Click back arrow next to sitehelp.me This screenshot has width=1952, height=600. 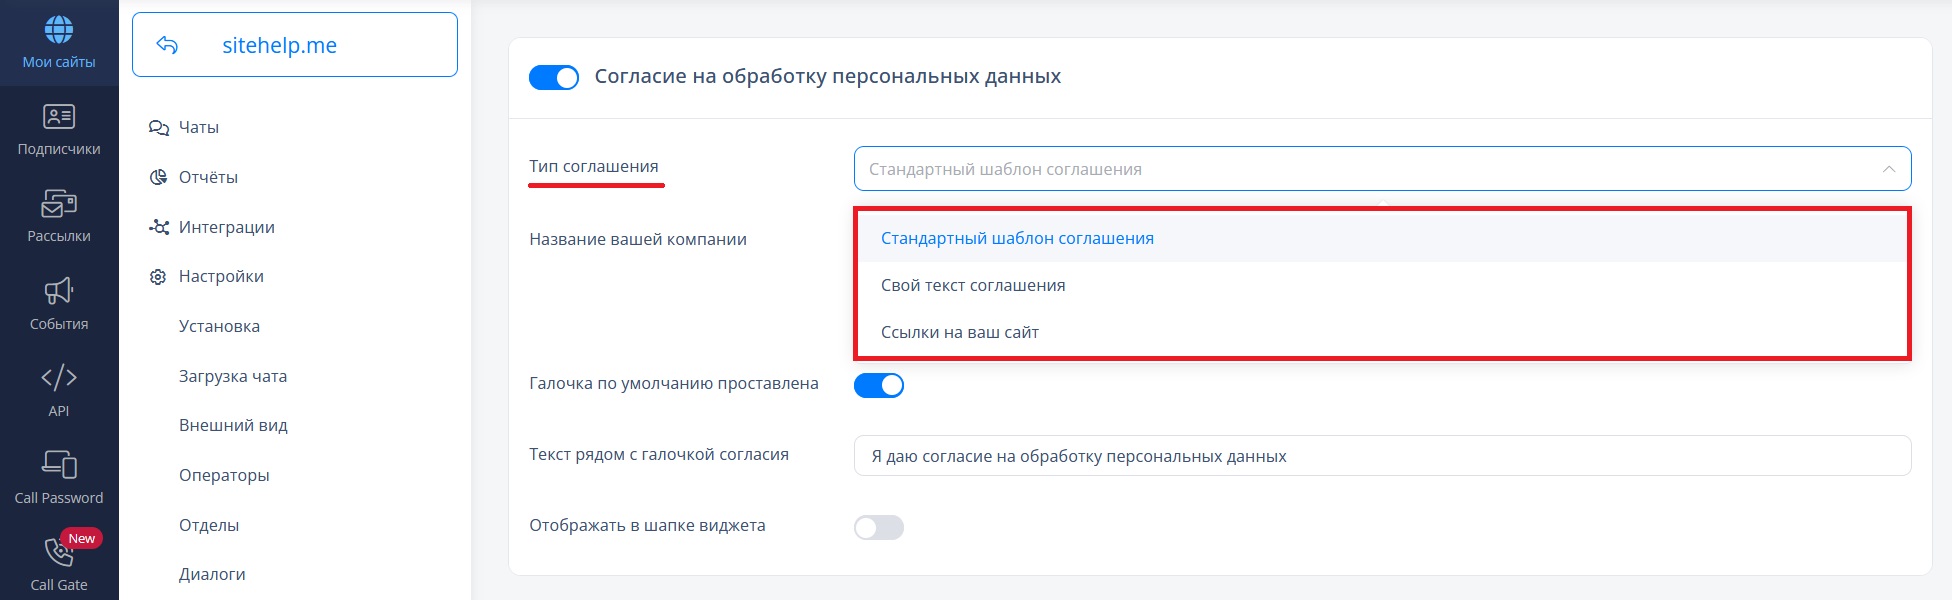coord(167,45)
